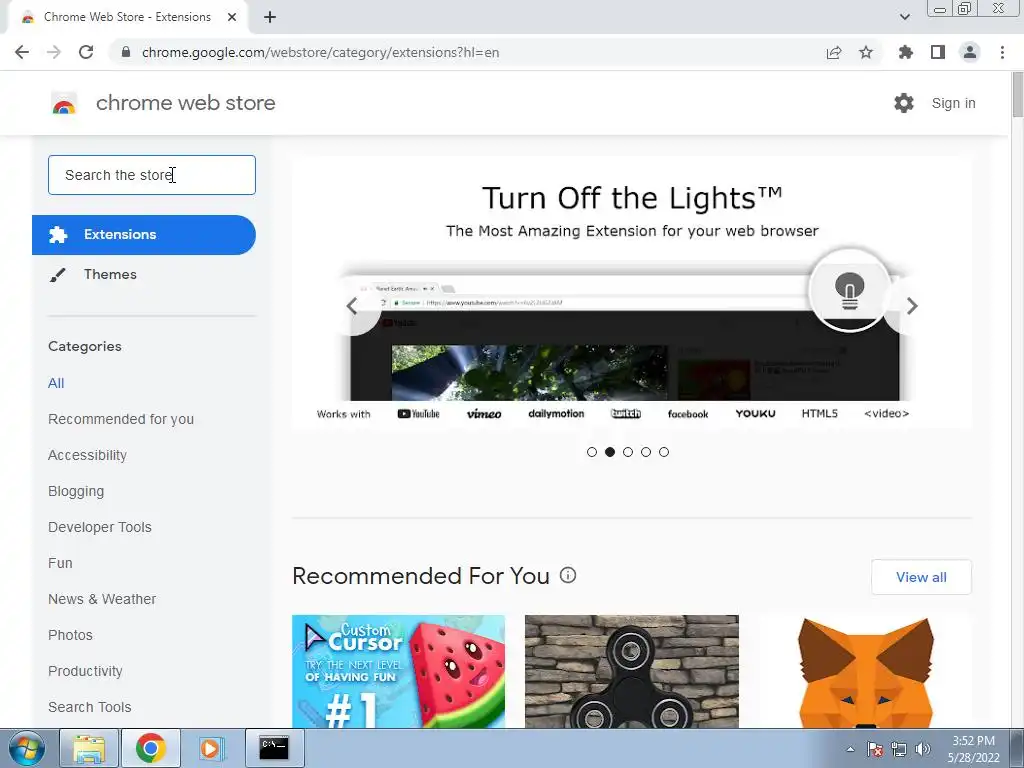Click the page vertical scrollbar thumb

(x=1017, y=95)
